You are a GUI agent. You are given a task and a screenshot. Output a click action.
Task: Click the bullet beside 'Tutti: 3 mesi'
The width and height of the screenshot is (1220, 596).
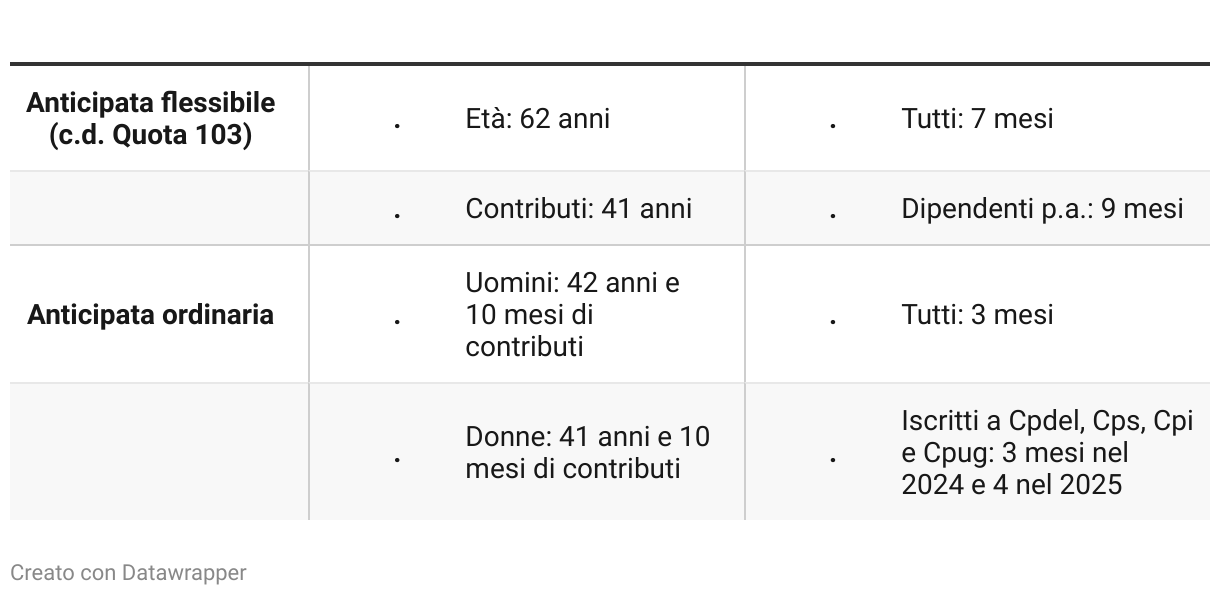tap(833, 321)
